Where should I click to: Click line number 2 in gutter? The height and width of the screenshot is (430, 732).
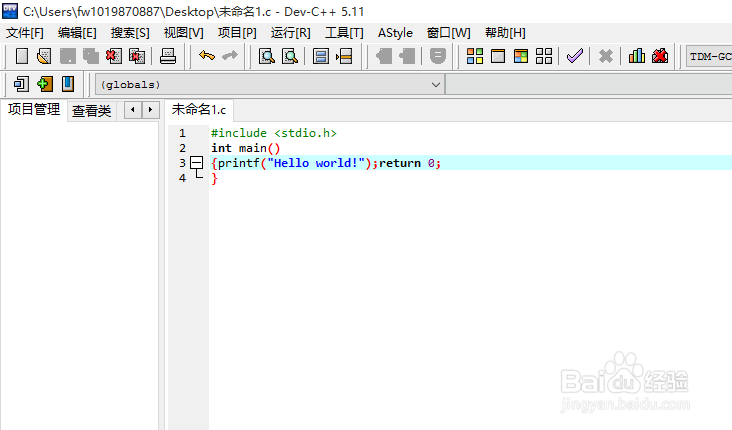tap(183, 148)
